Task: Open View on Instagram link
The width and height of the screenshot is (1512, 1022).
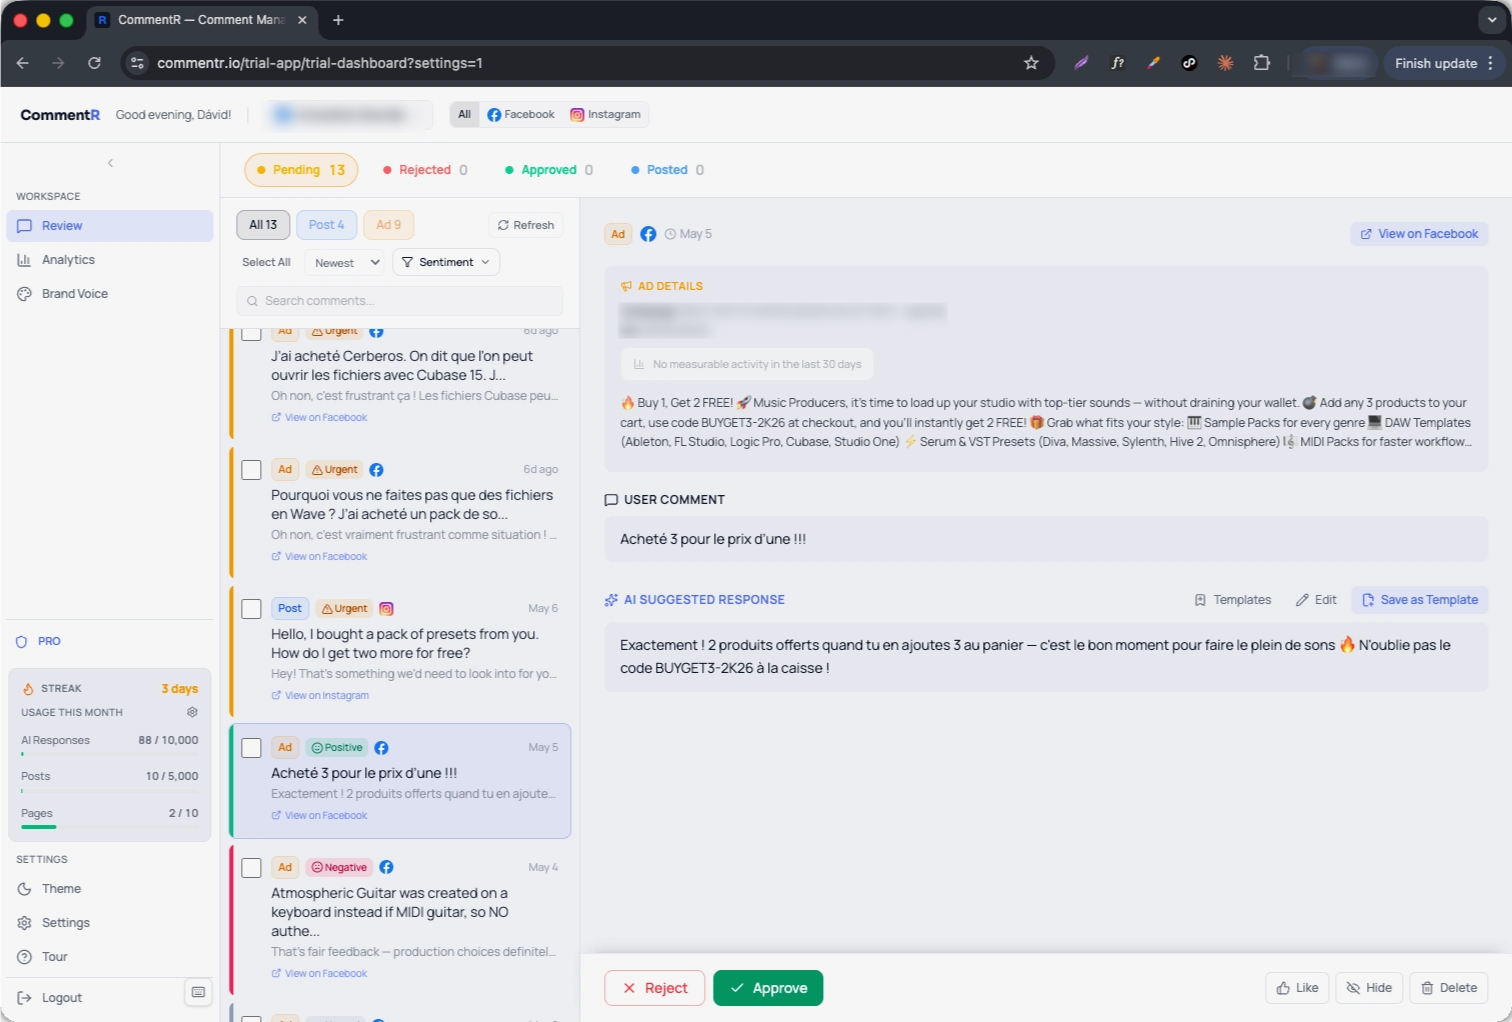Action: click(320, 696)
